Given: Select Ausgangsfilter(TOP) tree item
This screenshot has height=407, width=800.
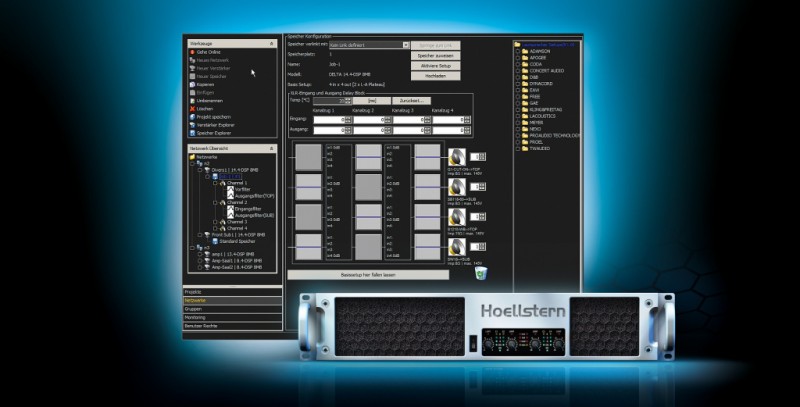Looking at the screenshot, I should coord(251,196).
